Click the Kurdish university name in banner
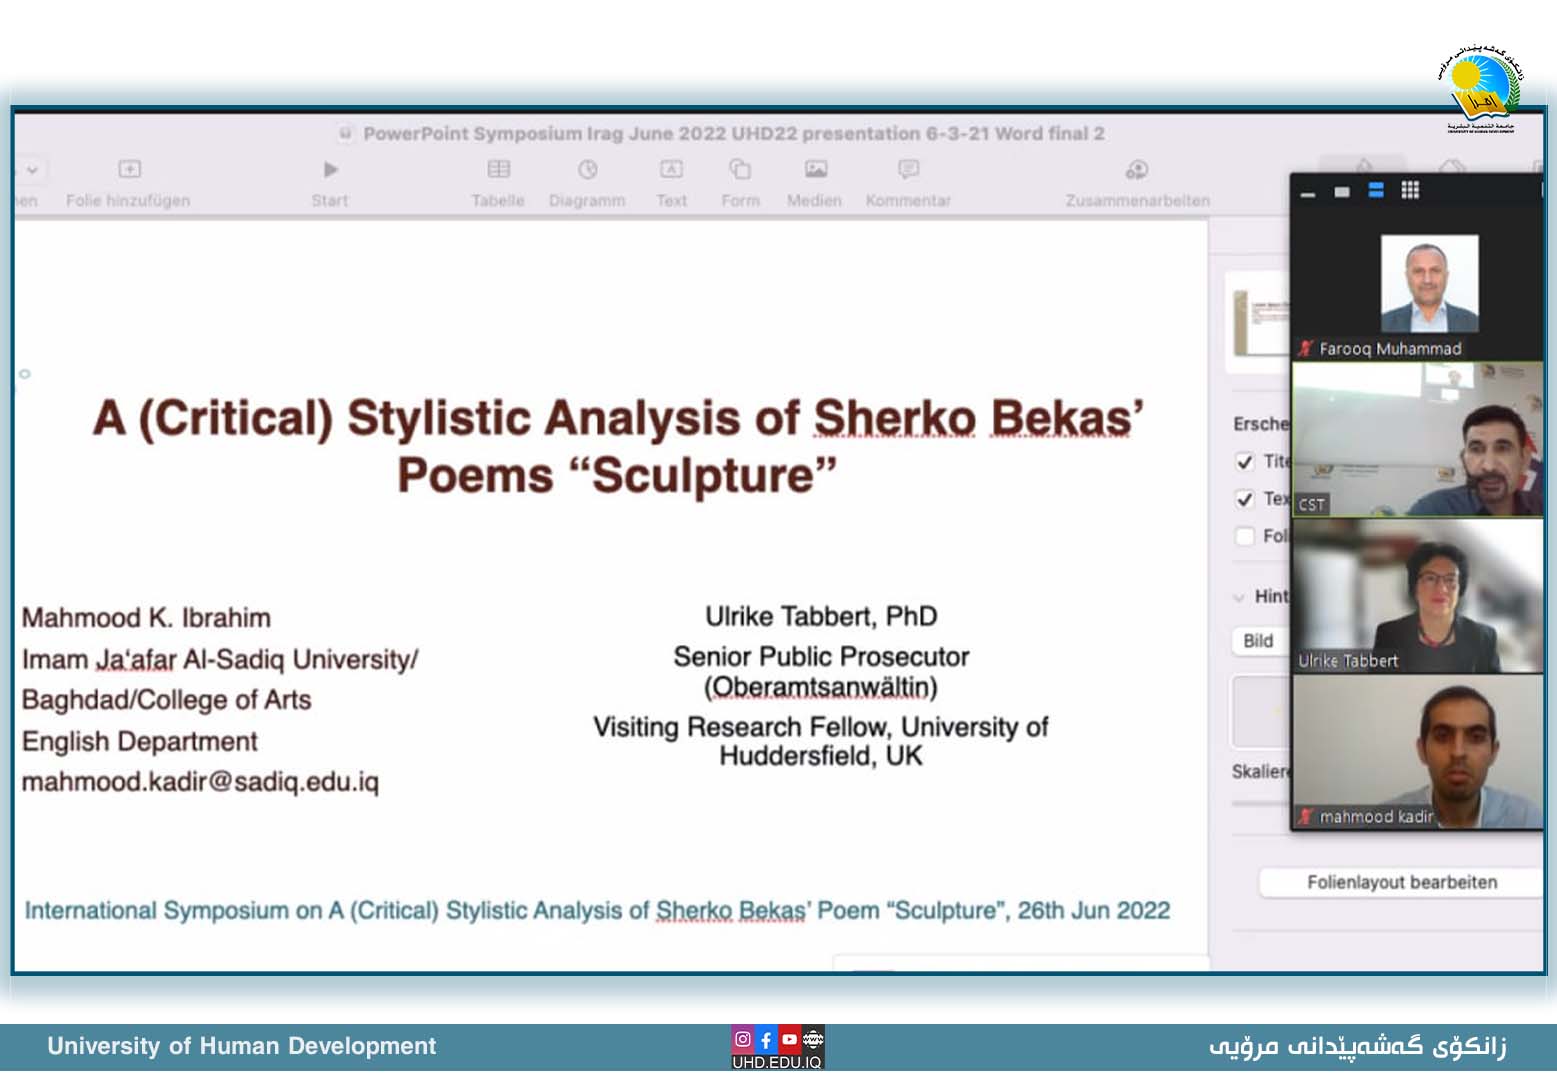Image resolution: width=1557 pixels, height=1080 pixels. point(1358,1046)
